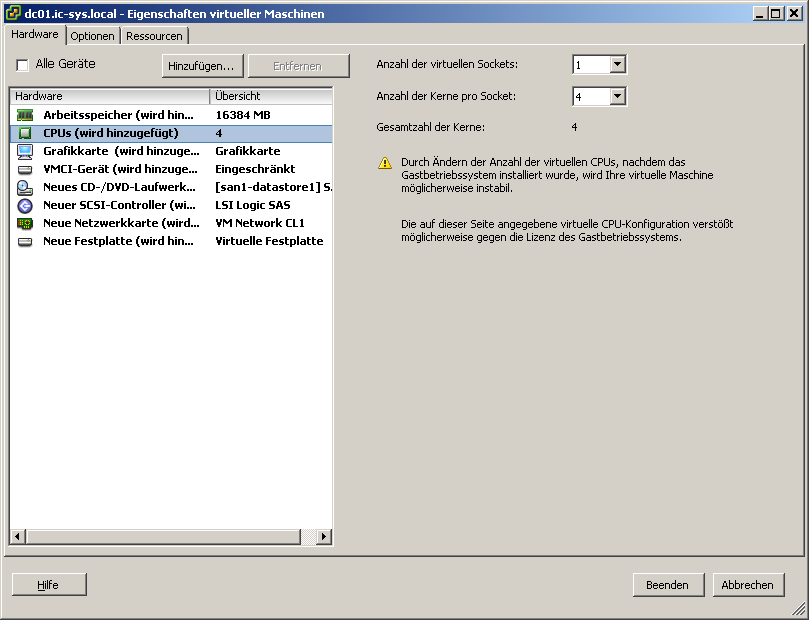Open the Kerne pro Socket dropdown
The image size is (809, 620).
[617, 97]
